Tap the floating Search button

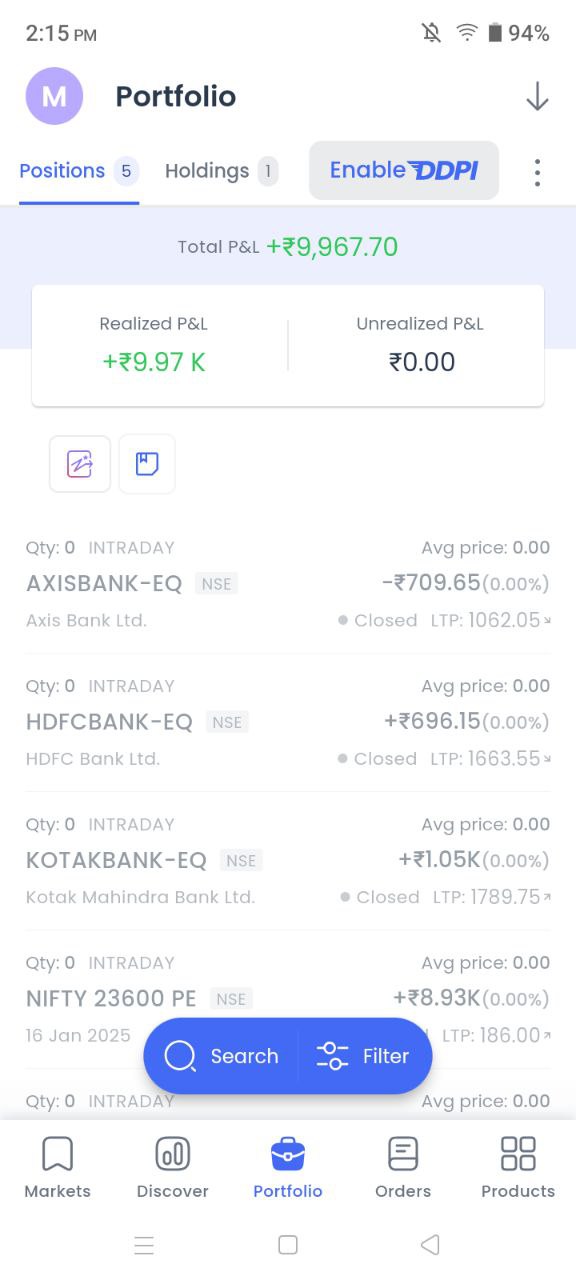222,1056
